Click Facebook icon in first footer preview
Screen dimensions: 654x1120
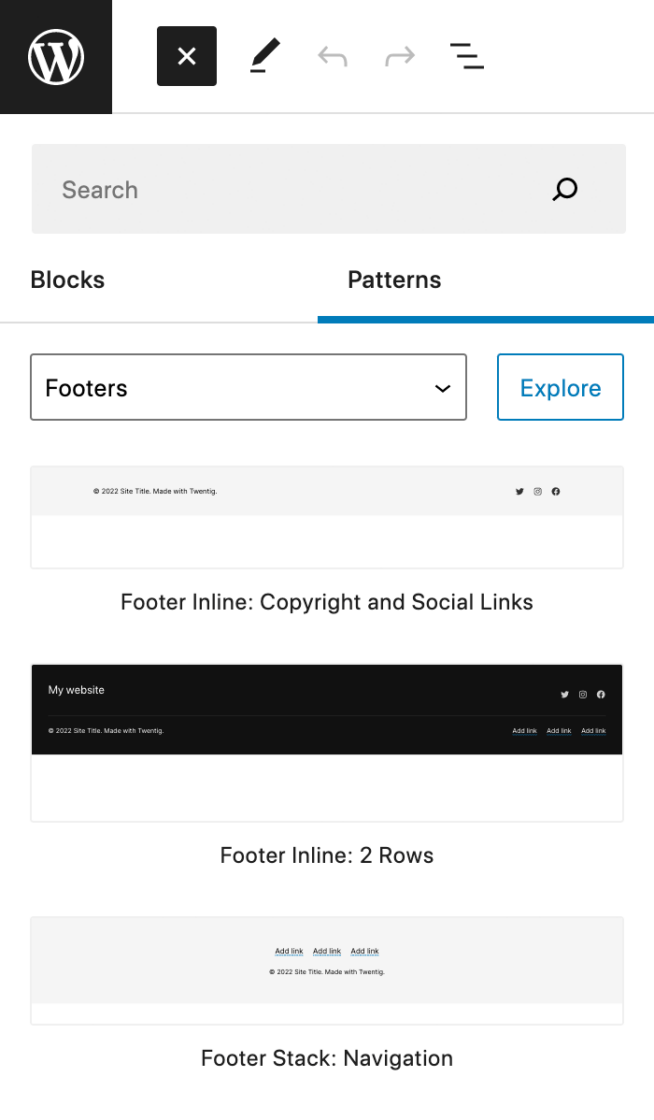[x=556, y=491]
